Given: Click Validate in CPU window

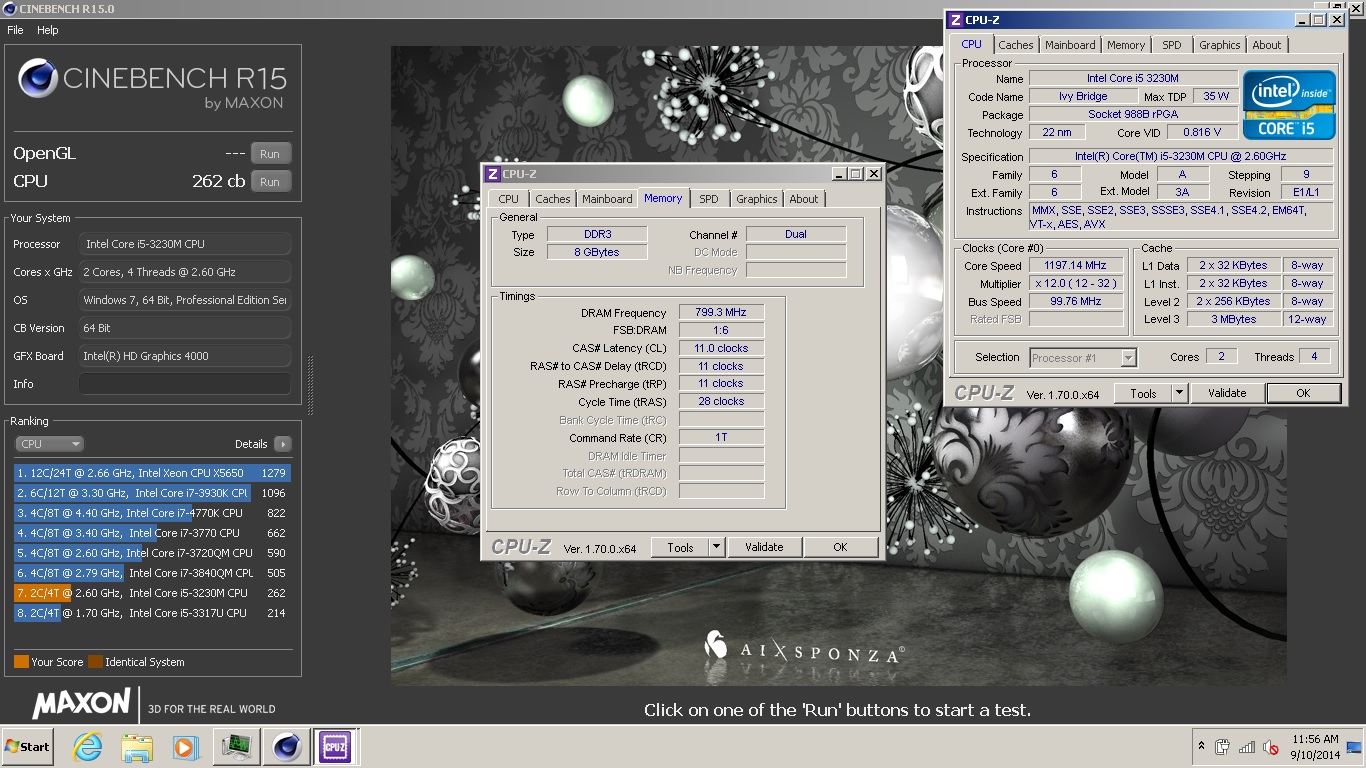Looking at the screenshot, I should click(1227, 393).
